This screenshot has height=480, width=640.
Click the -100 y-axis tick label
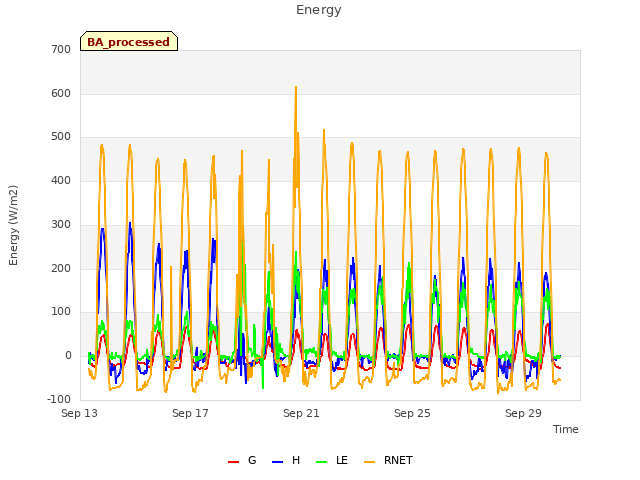pos(59,399)
